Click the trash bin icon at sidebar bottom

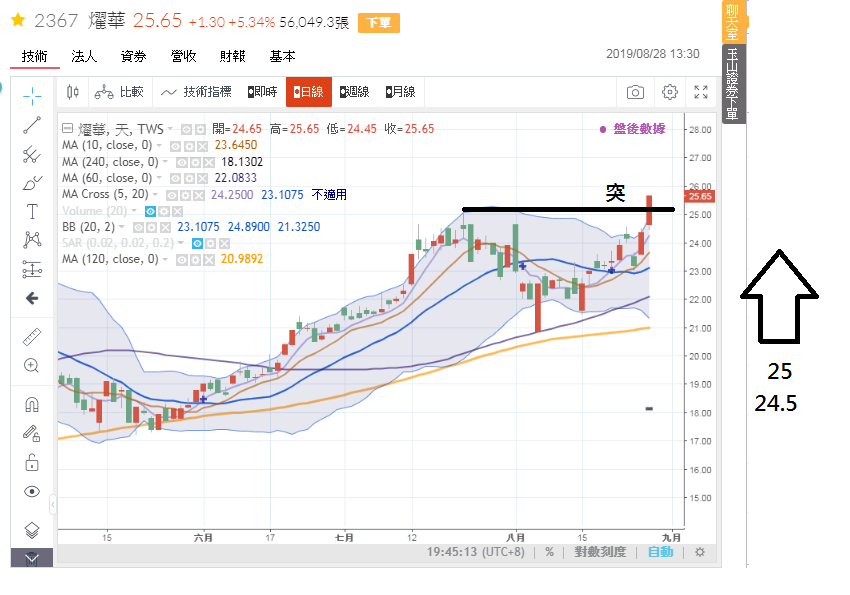click(x=32, y=558)
